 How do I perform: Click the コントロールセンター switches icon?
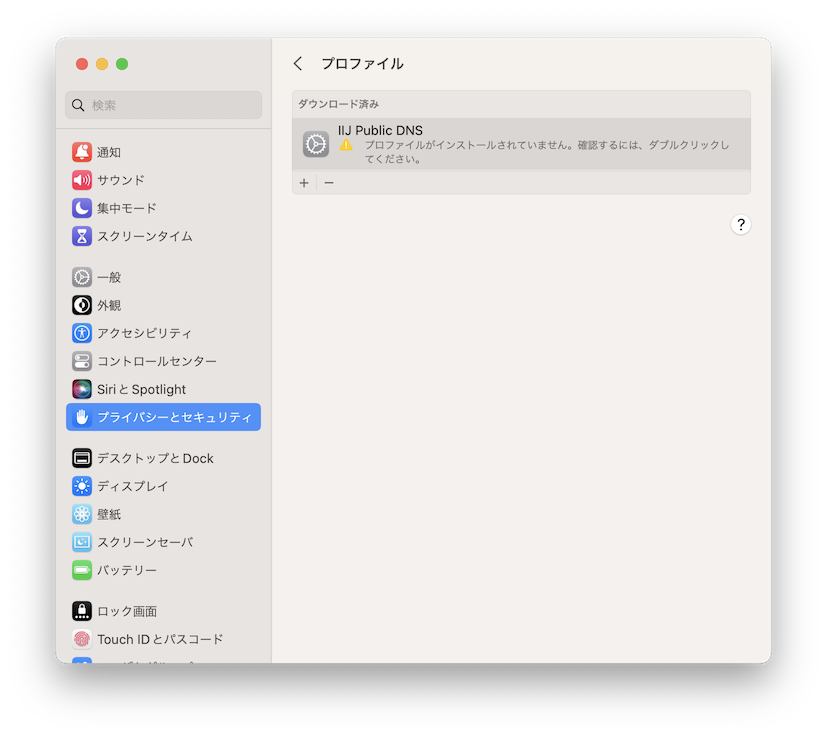tap(82, 361)
